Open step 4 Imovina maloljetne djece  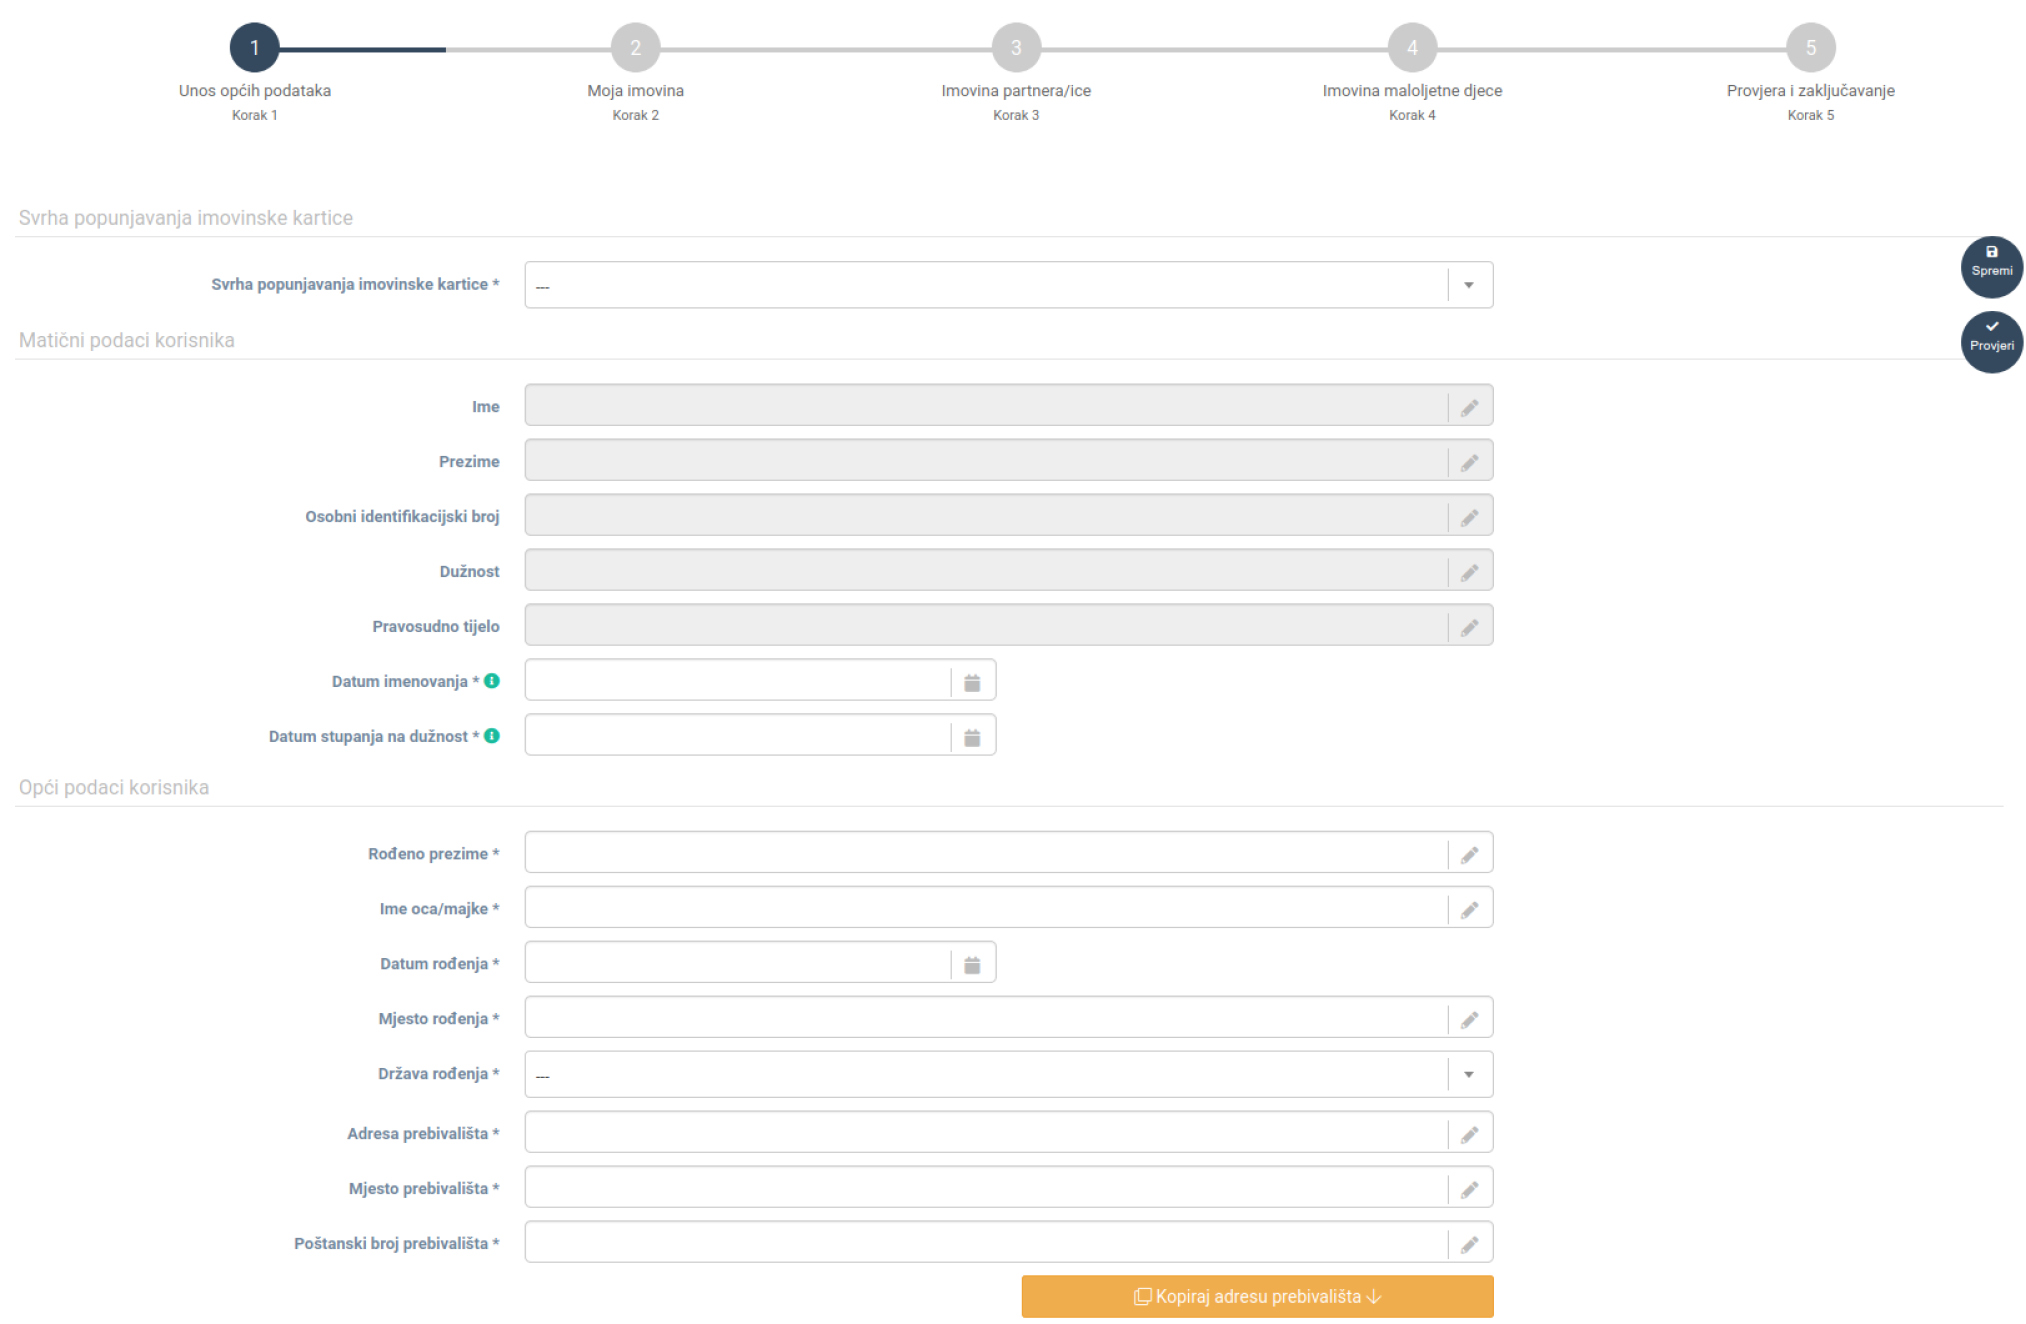pyautogui.click(x=1411, y=48)
